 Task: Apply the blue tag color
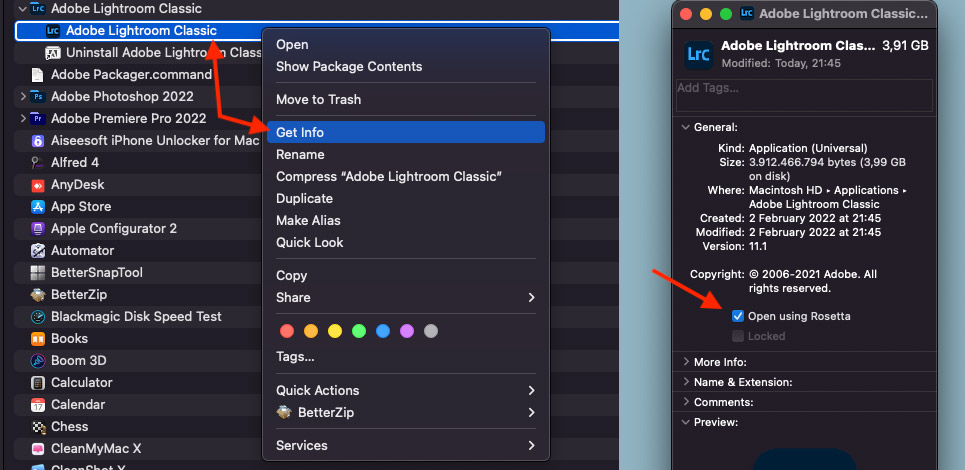tap(383, 332)
